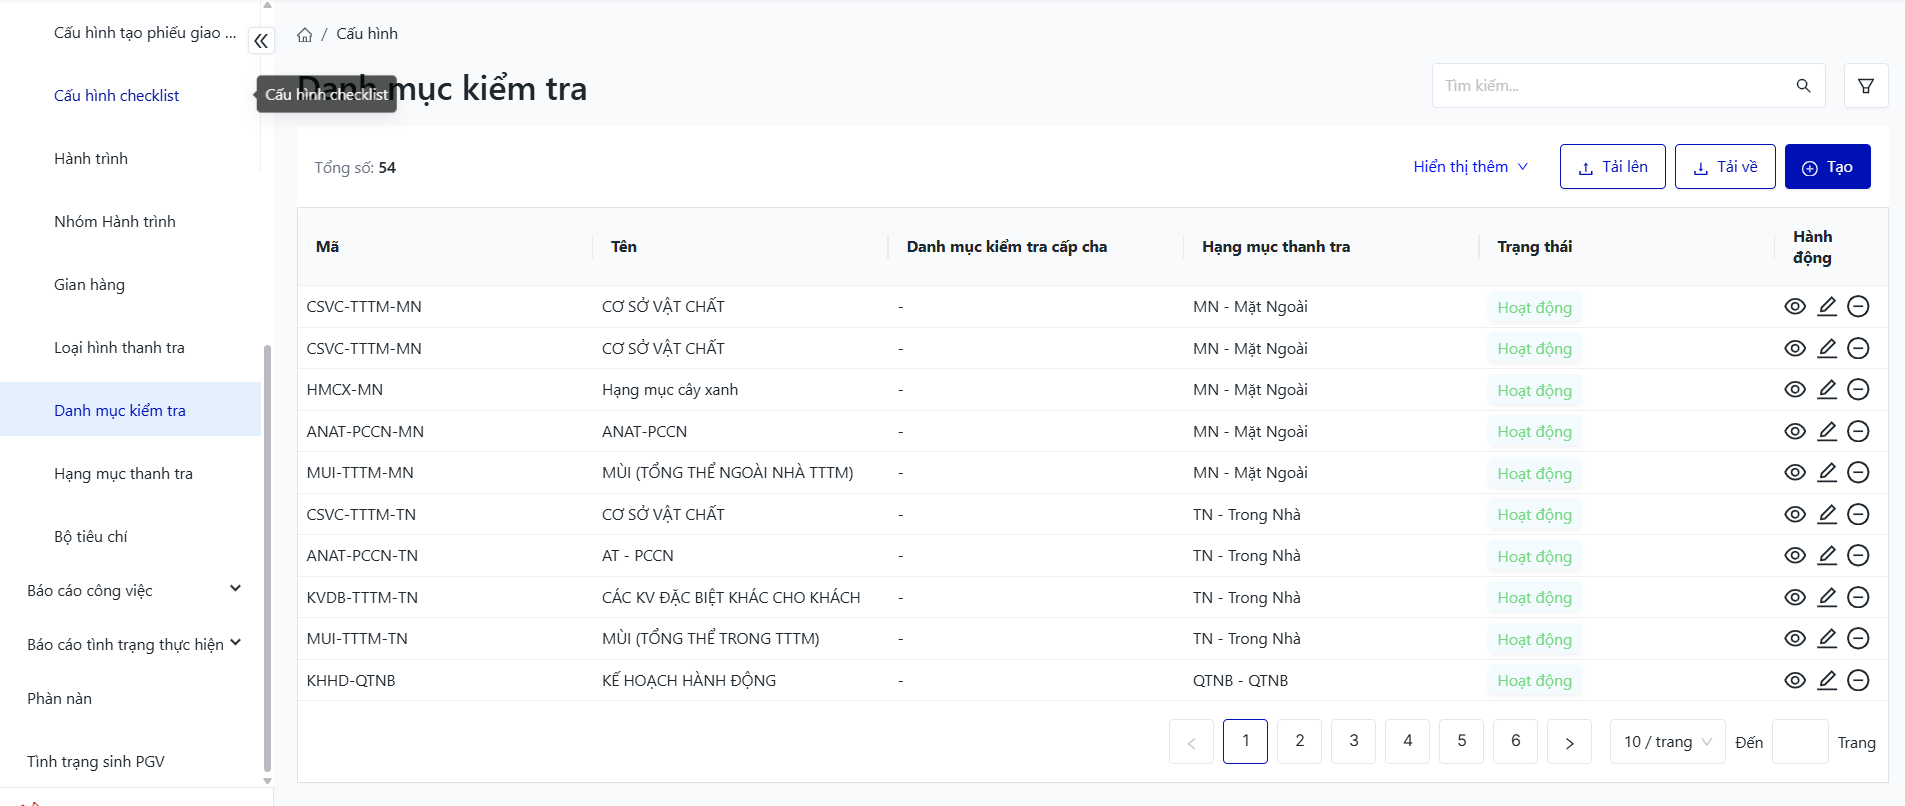Collapse the sidebar with double-chevron icon
The width and height of the screenshot is (1905, 806).
tap(261, 41)
